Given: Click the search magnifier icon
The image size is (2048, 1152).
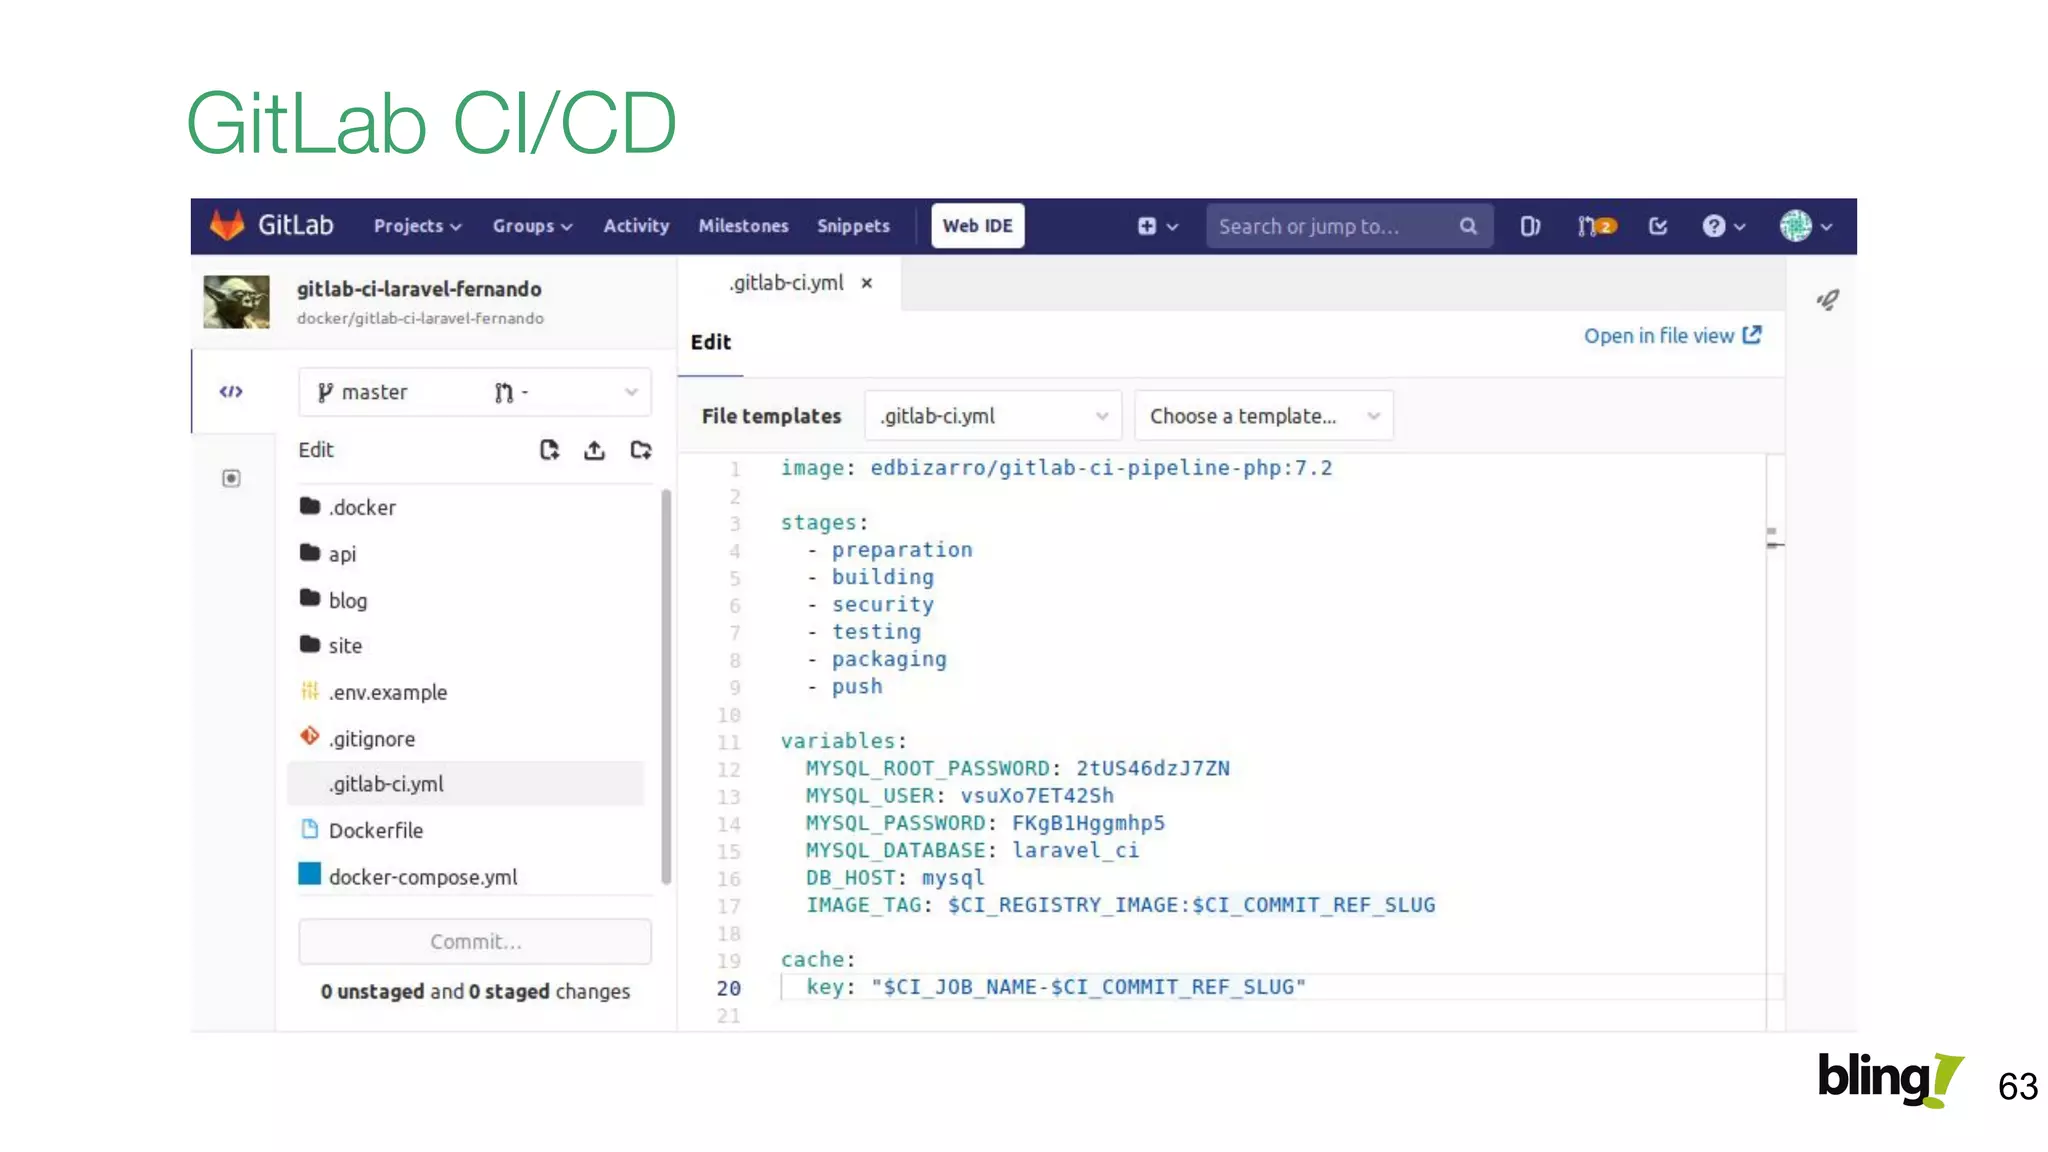Looking at the screenshot, I should pyautogui.click(x=1467, y=226).
